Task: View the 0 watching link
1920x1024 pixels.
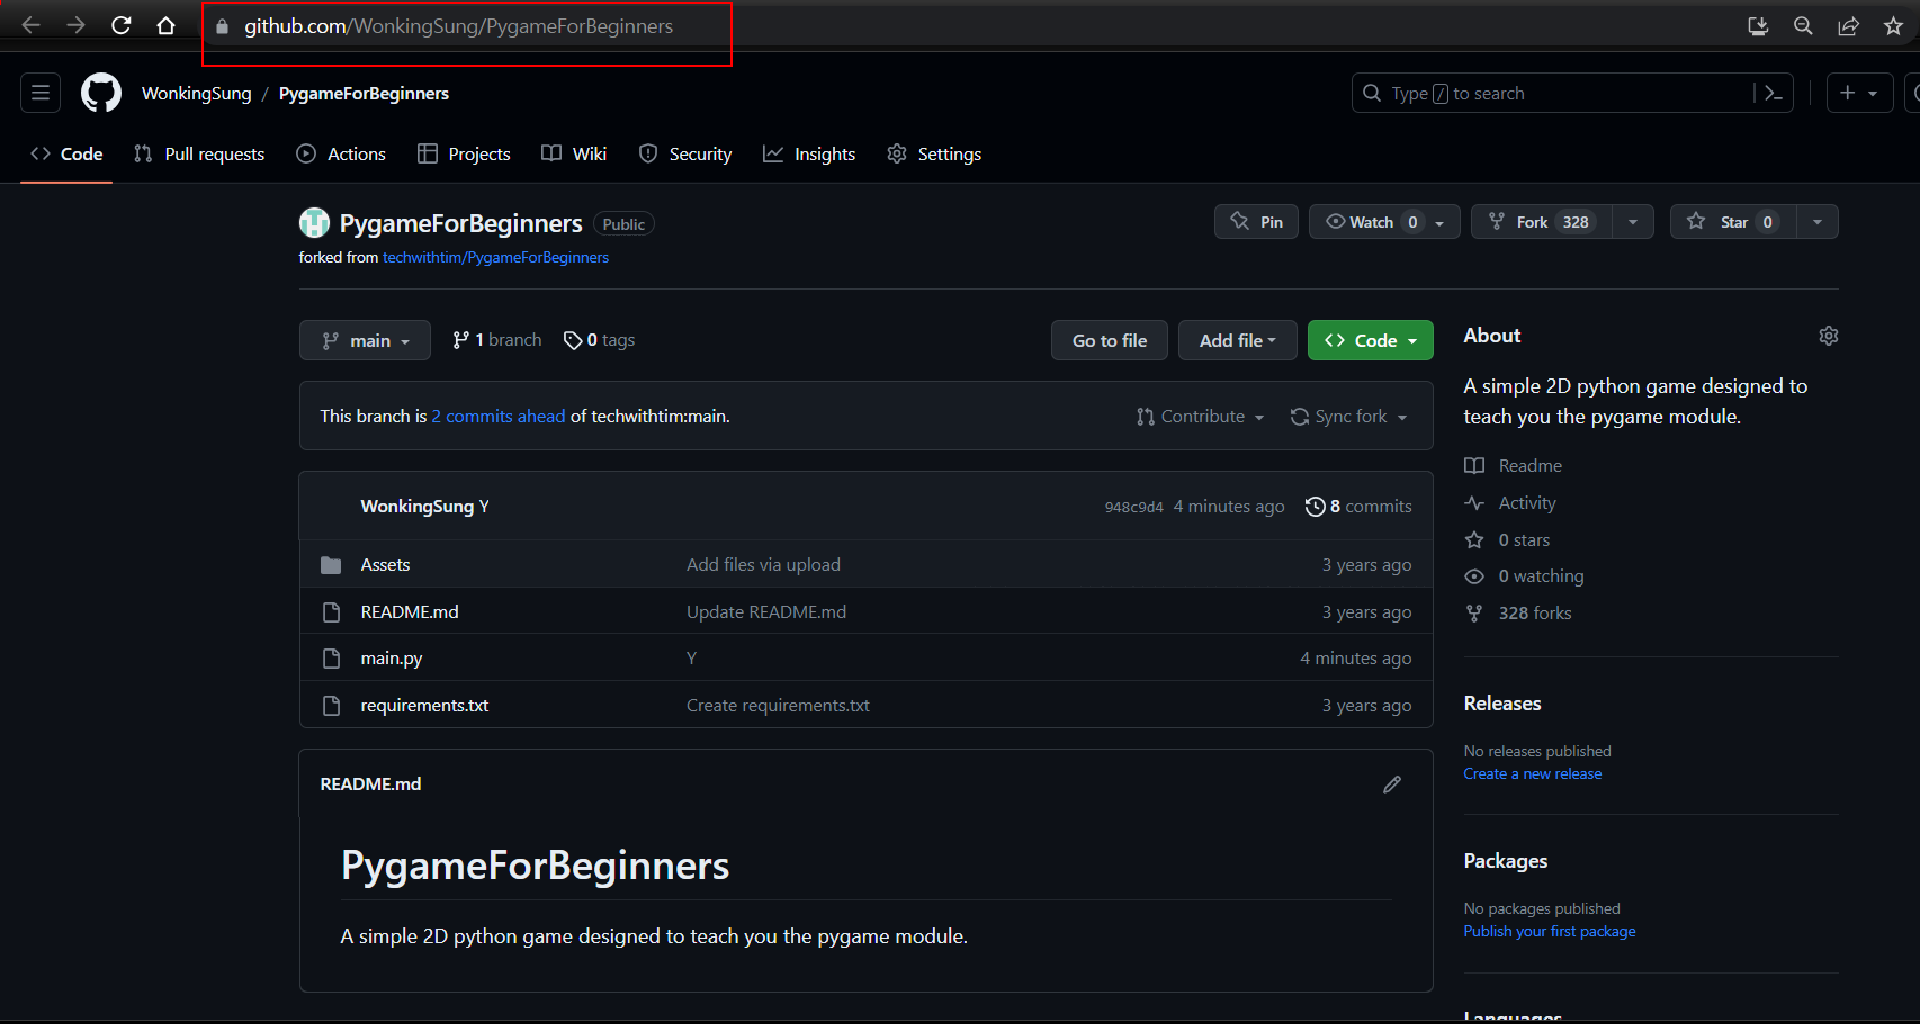Action: tap(1524, 577)
